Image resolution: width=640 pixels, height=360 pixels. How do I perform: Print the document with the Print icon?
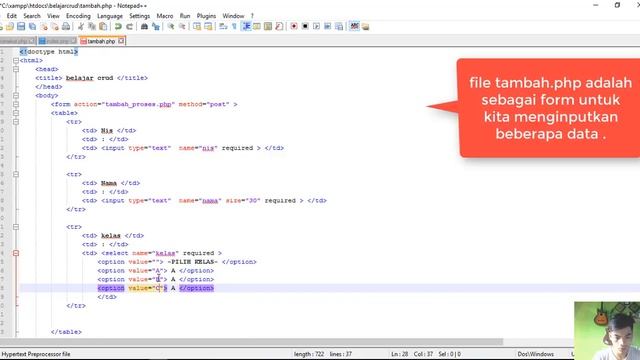66,27
